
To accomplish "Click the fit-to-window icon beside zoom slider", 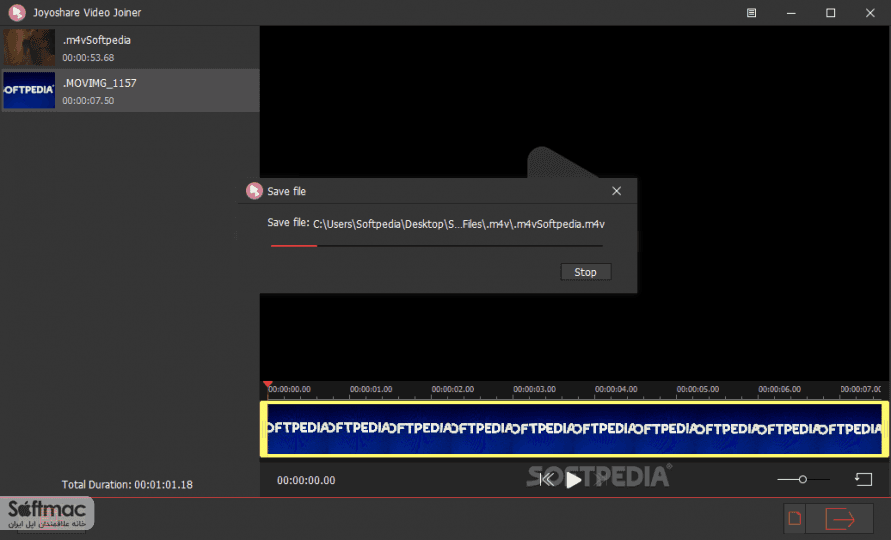I will point(864,480).
